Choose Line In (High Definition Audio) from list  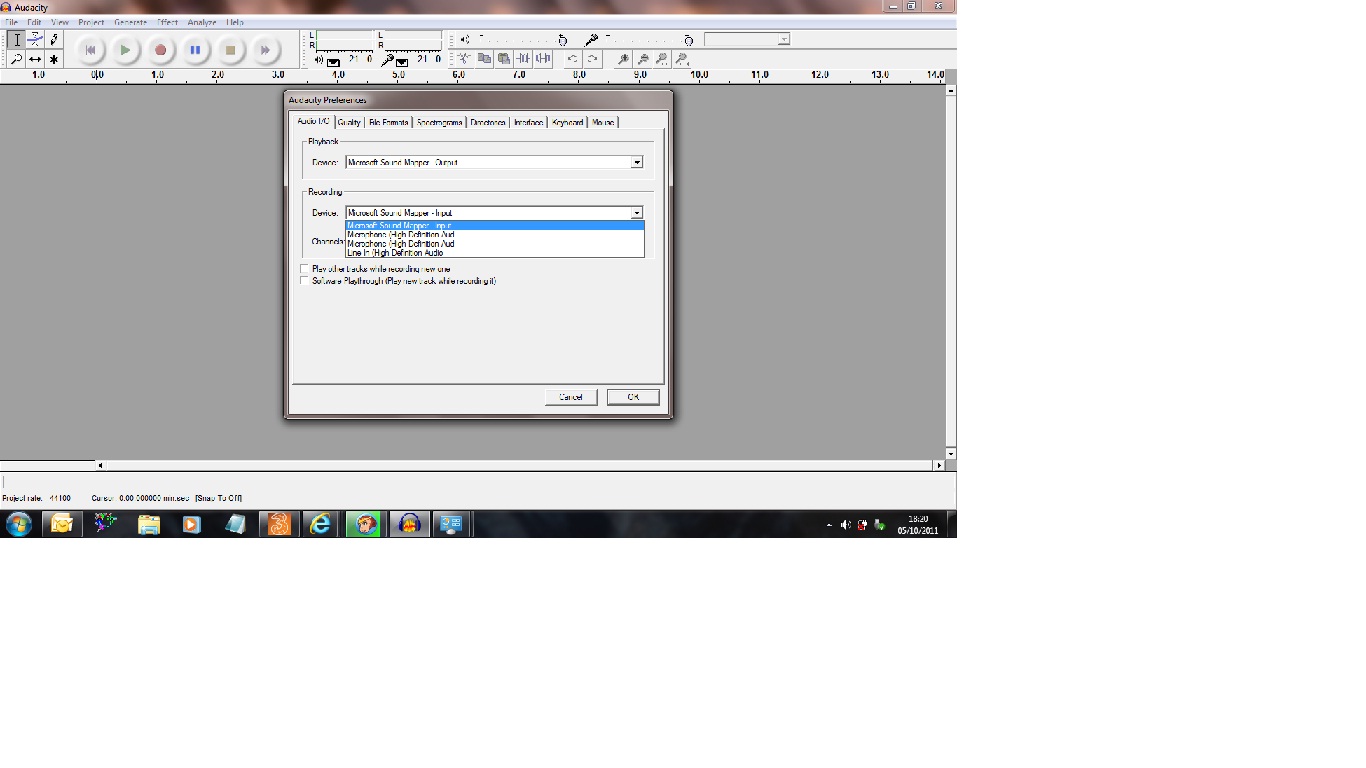394,253
